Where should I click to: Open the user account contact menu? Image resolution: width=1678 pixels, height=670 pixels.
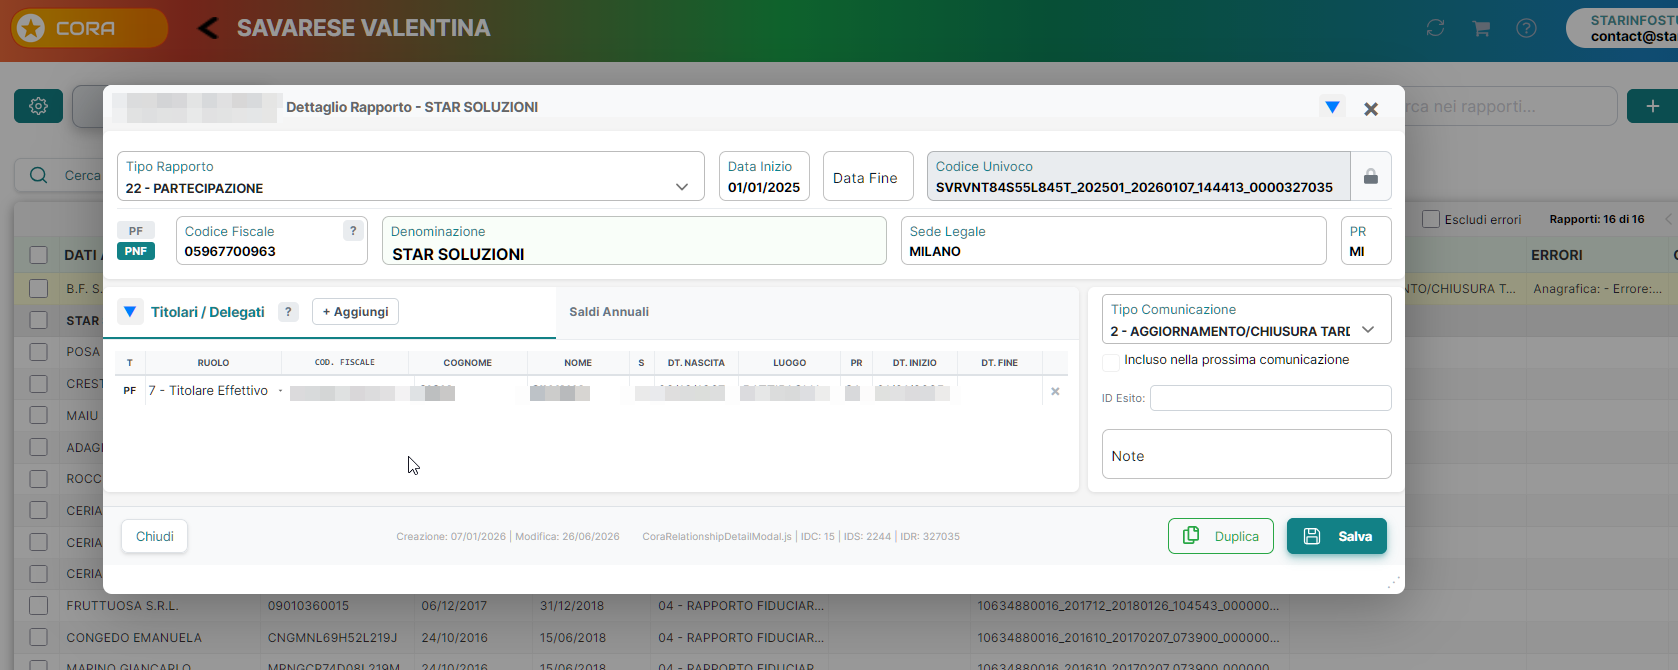[1622, 28]
